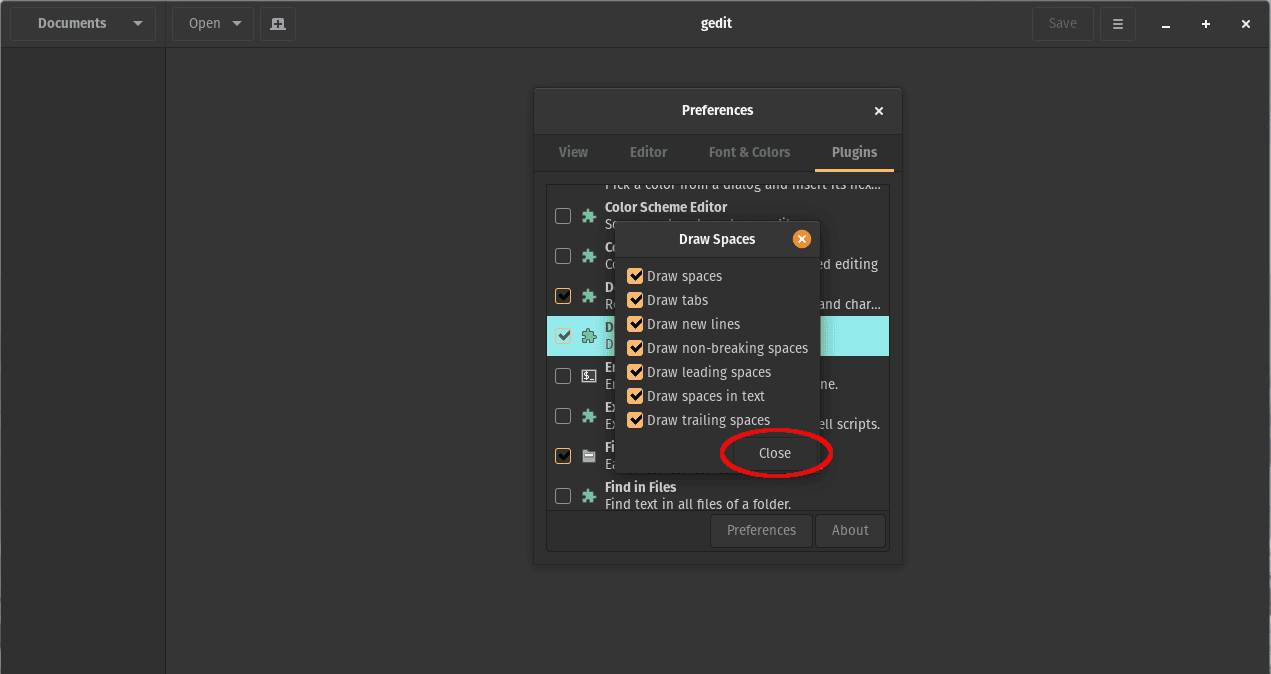Select the Plugins tab
This screenshot has height=674, width=1271.
pyautogui.click(x=854, y=152)
